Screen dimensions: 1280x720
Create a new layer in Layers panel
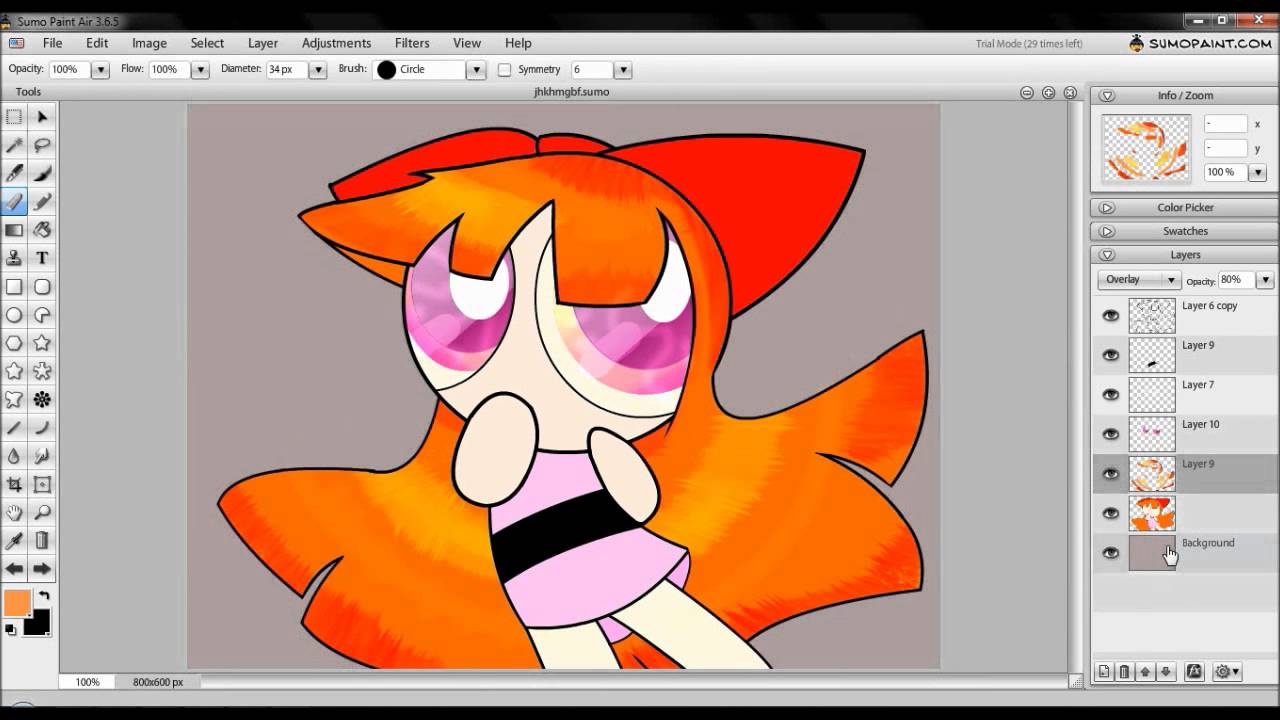[1104, 672]
